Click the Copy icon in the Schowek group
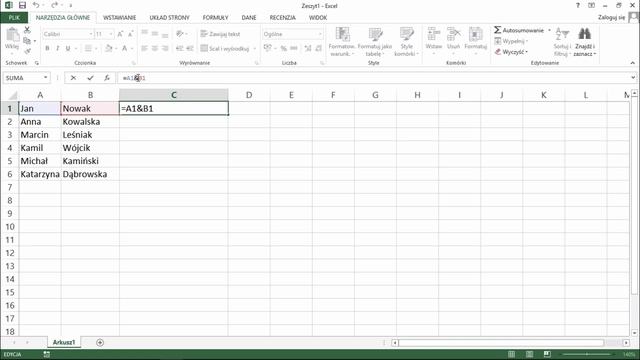 (x=27, y=41)
